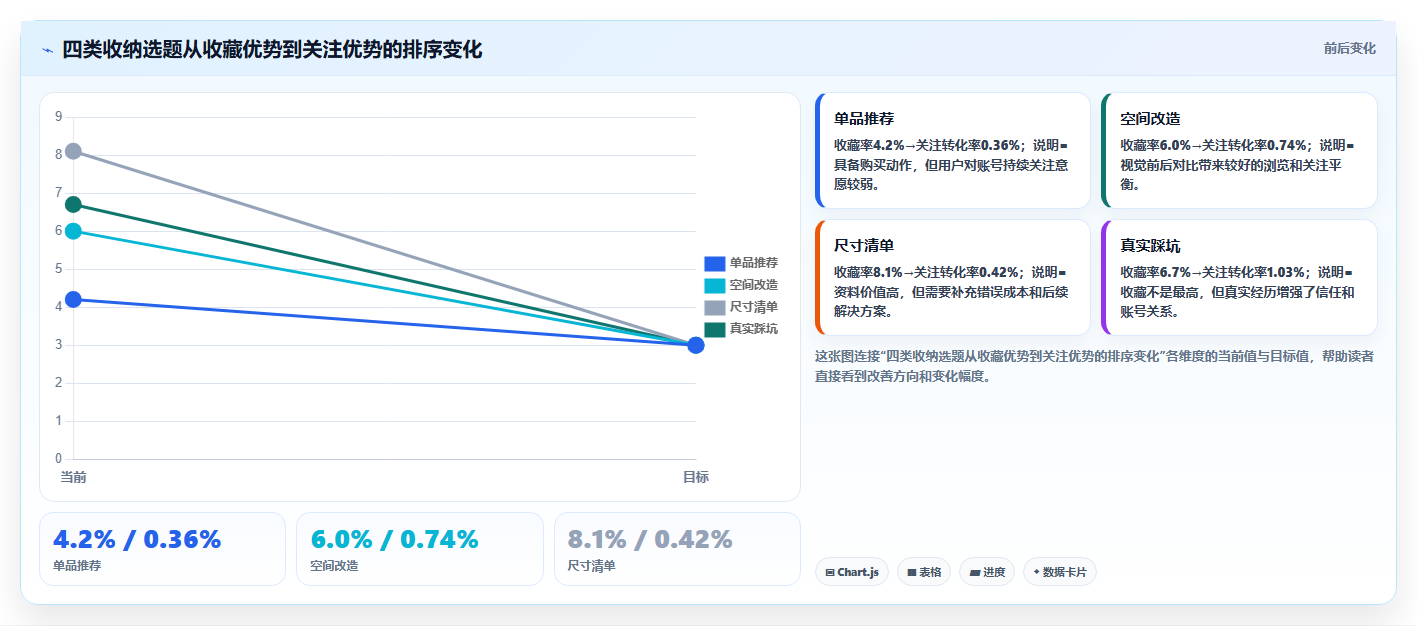The width and height of the screenshot is (1417, 626).
Task: Click the 尺寸清单 data point at 当前
Action: coord(73,151)
